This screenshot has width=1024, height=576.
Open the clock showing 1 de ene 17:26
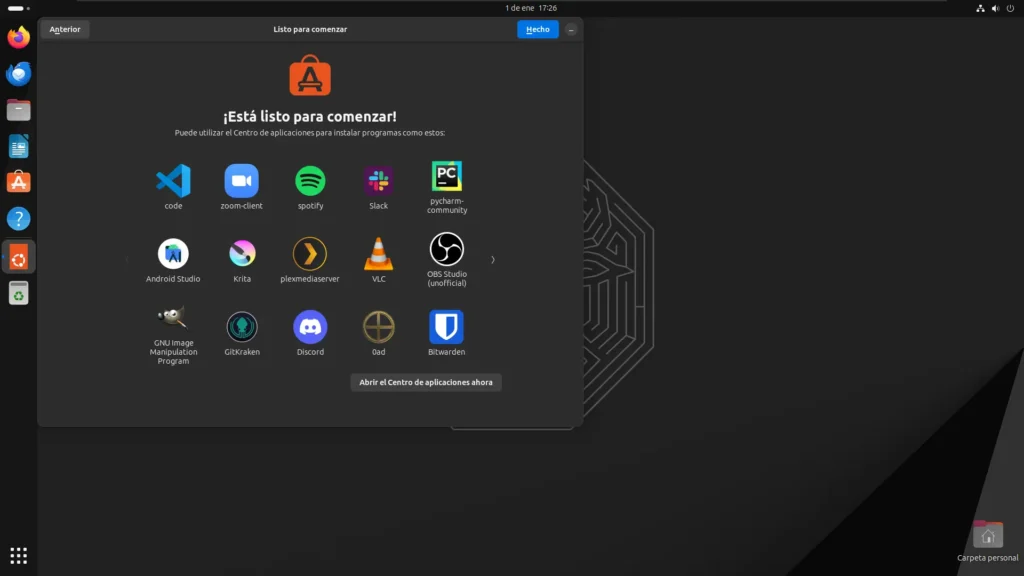[531, 8]
